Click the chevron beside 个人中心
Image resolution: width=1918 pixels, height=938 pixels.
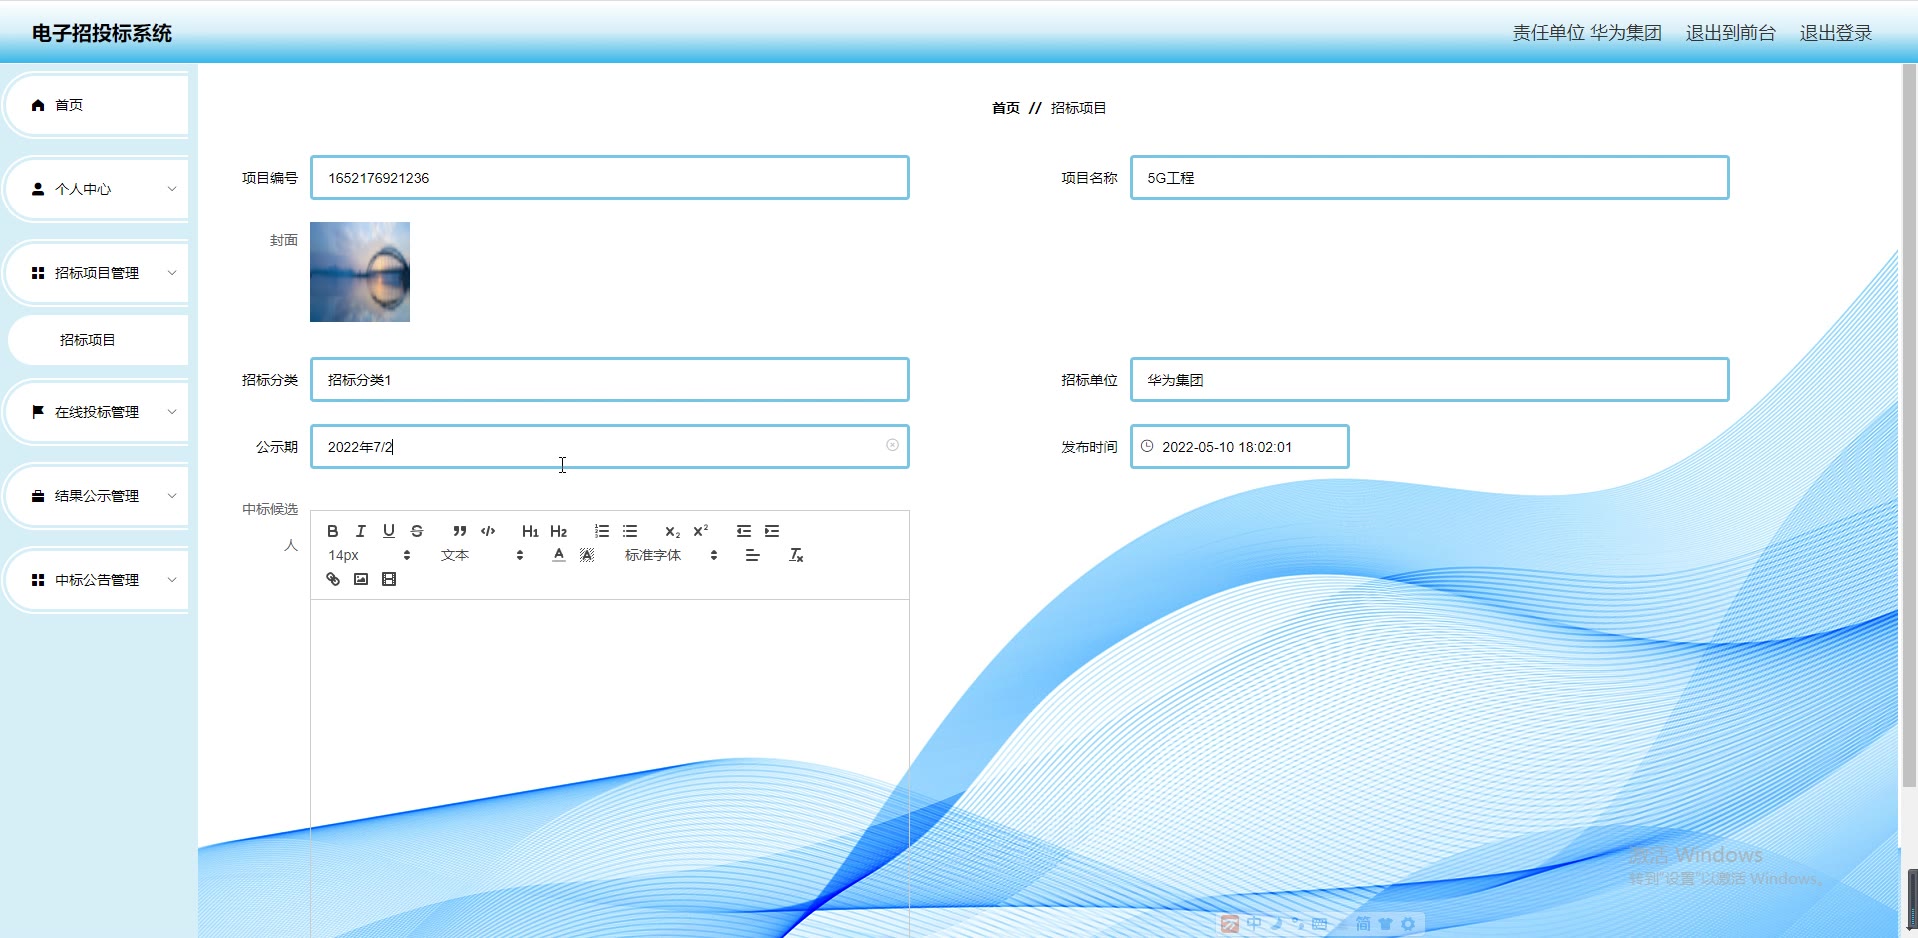pos(172,189)
